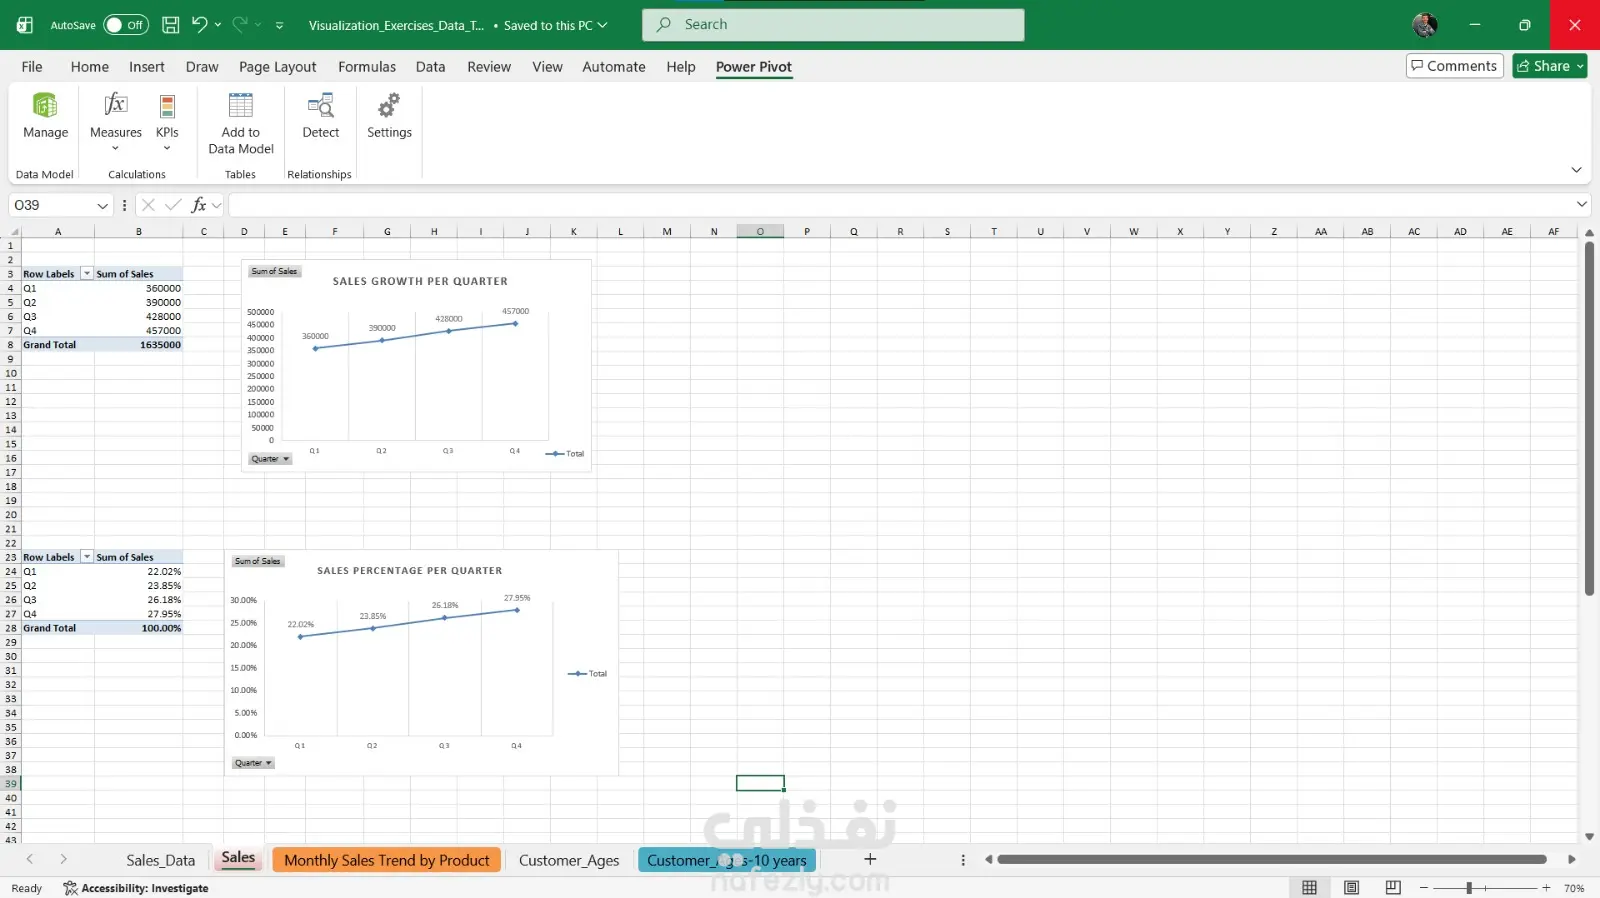
Task: Open the Measures menu
Action: coord(116,121)
